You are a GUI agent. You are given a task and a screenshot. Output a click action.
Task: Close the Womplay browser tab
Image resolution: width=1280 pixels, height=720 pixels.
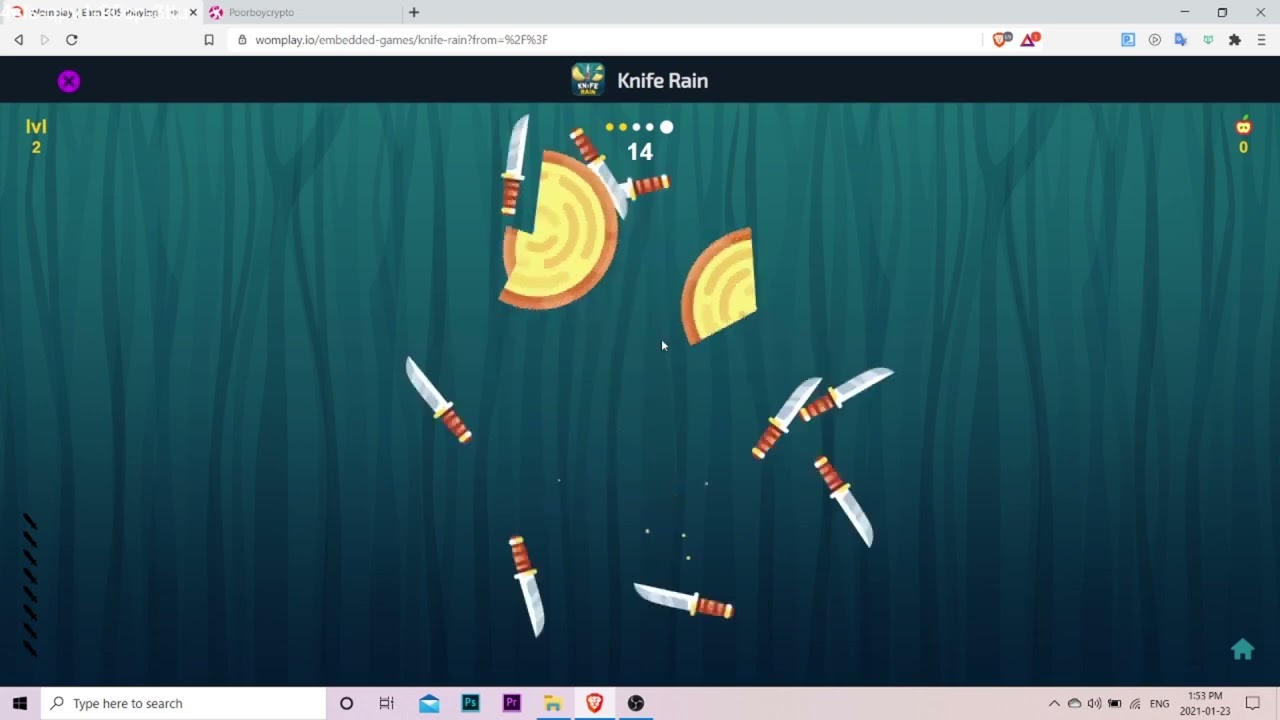pyautogui.click(x=193, y=12)
